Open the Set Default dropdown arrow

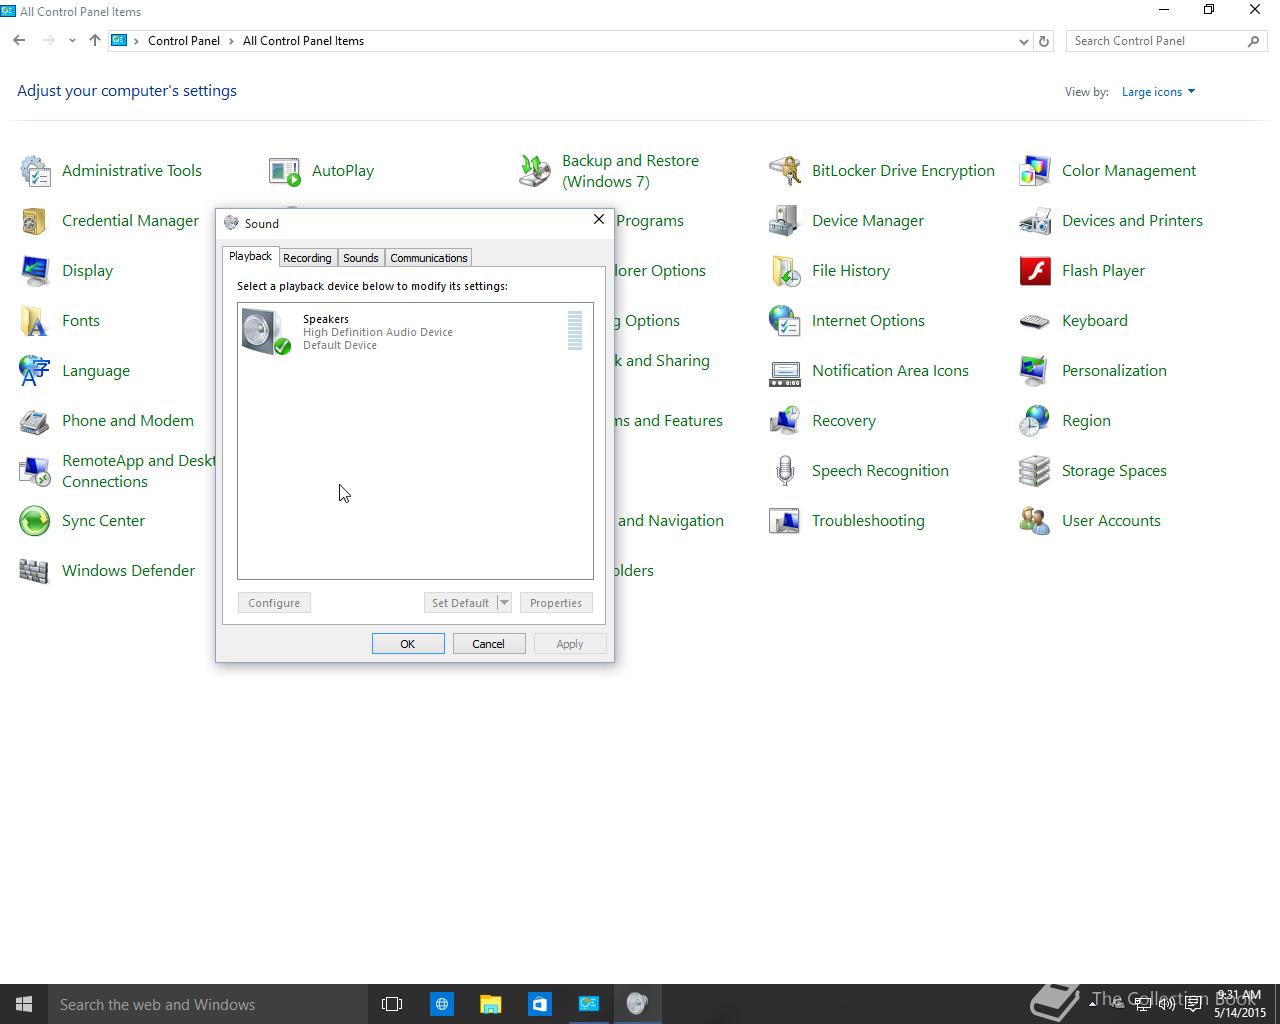tap(504, 603)
